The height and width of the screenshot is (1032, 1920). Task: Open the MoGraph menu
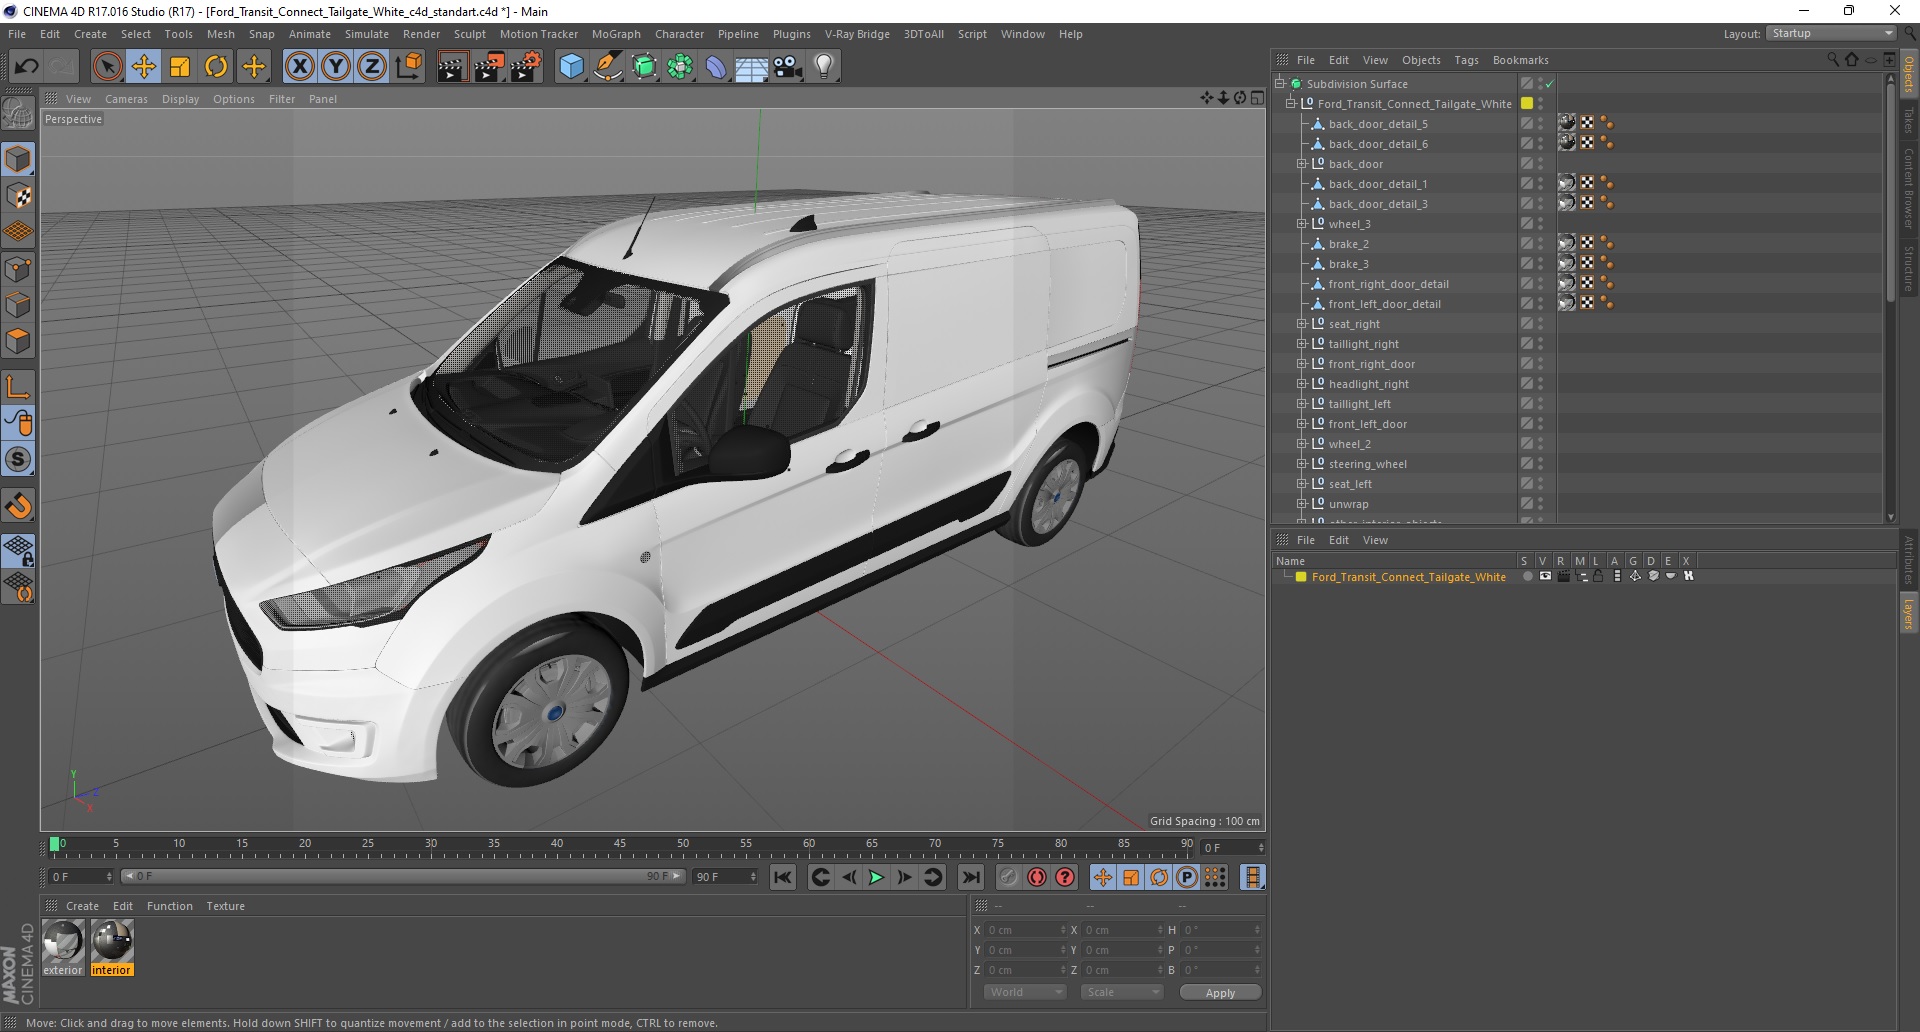point(616,34)
